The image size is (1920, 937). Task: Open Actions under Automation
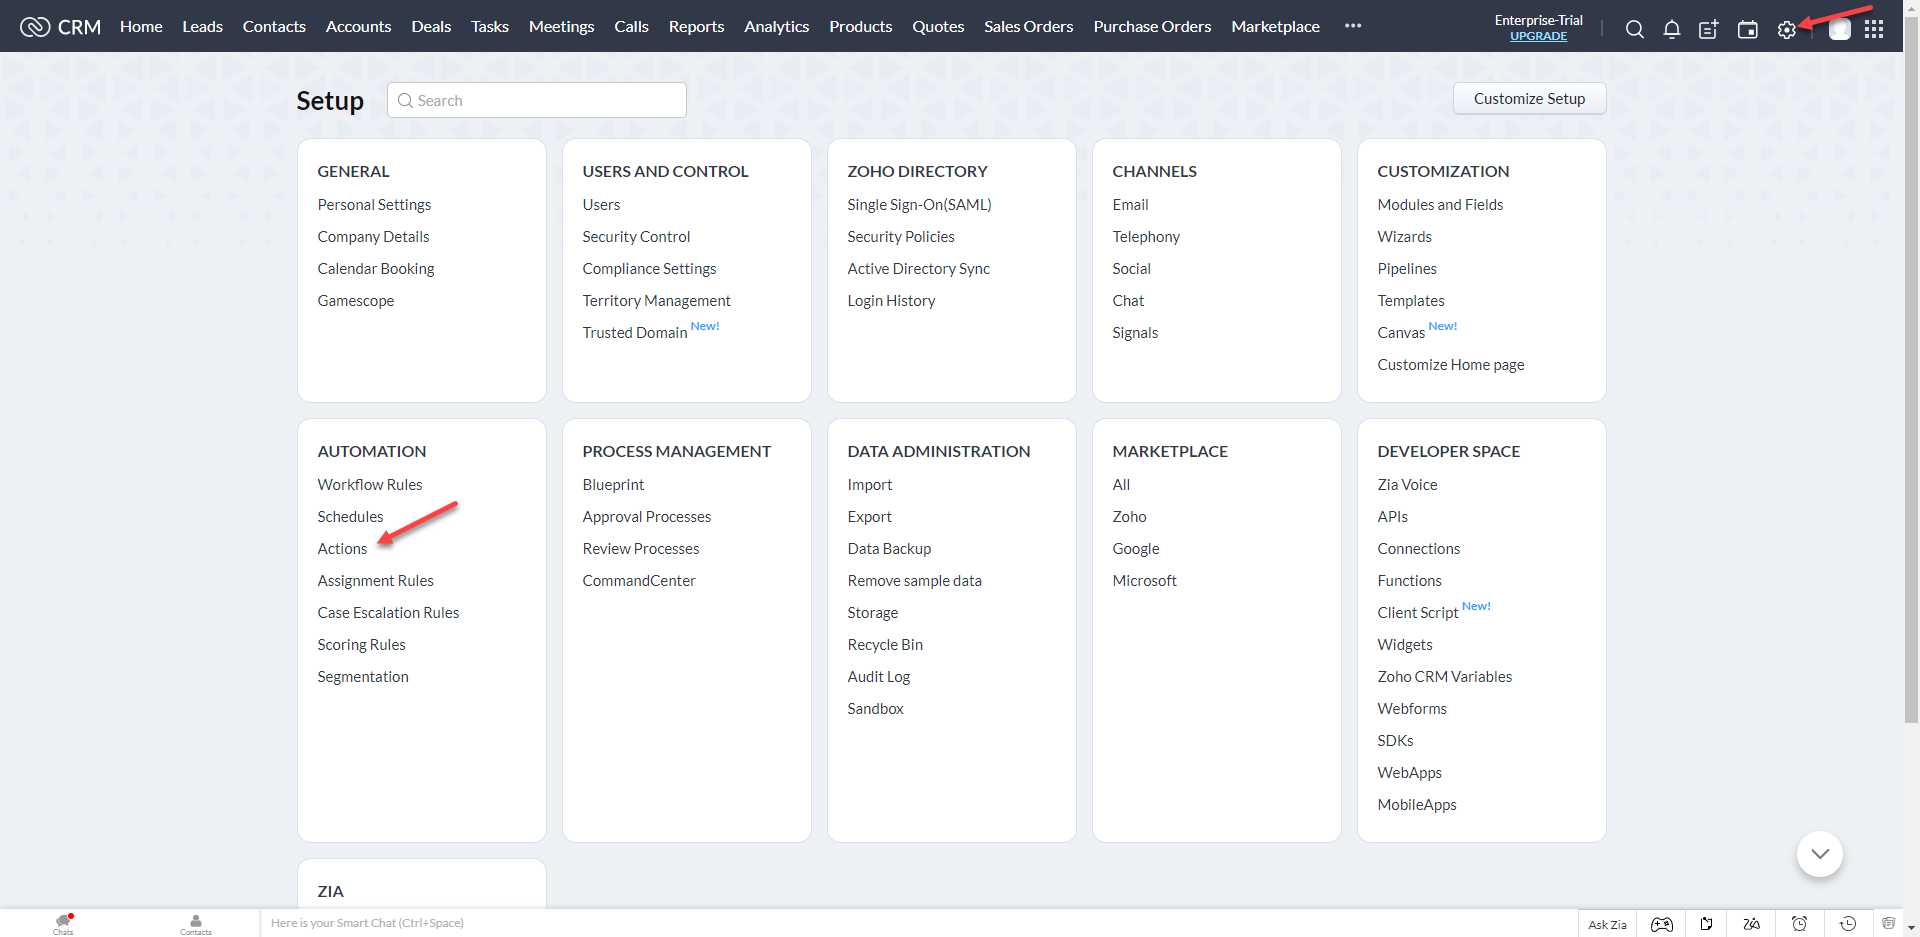pyautogui.click(x=342, y=548)
